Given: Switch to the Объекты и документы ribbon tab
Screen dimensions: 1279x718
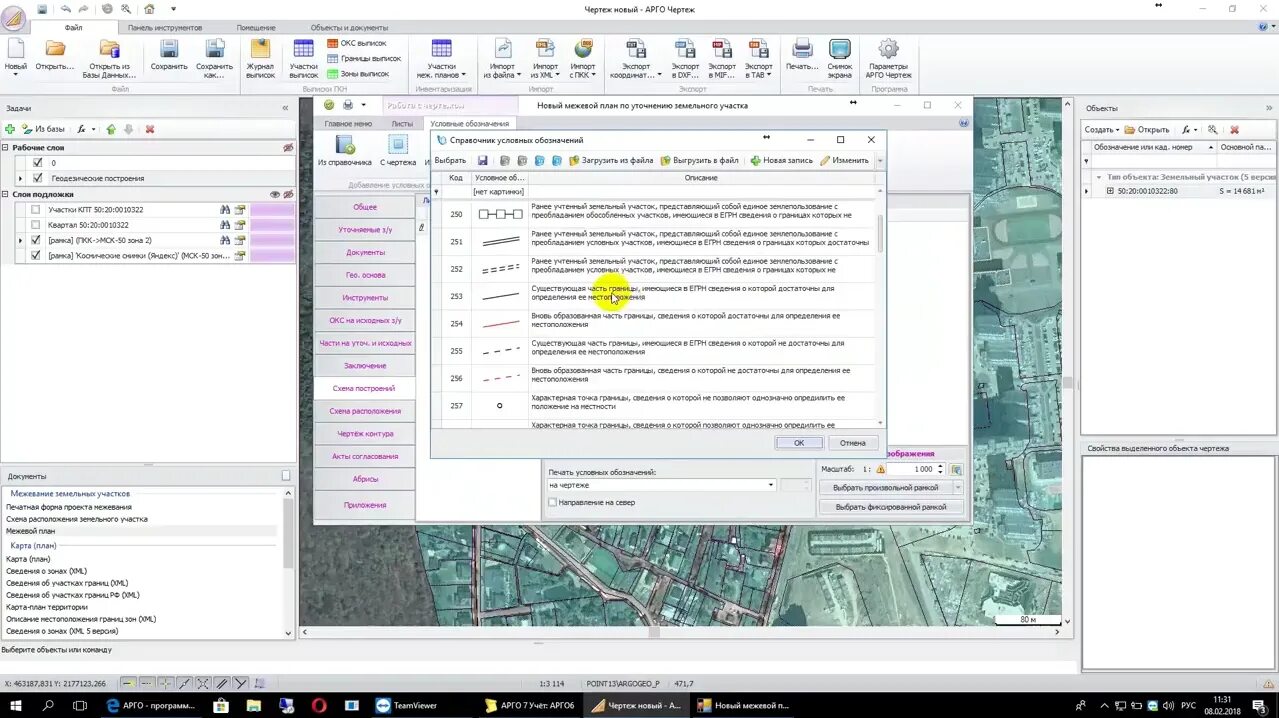Looking at the screenshot, I should pos(349,27).
